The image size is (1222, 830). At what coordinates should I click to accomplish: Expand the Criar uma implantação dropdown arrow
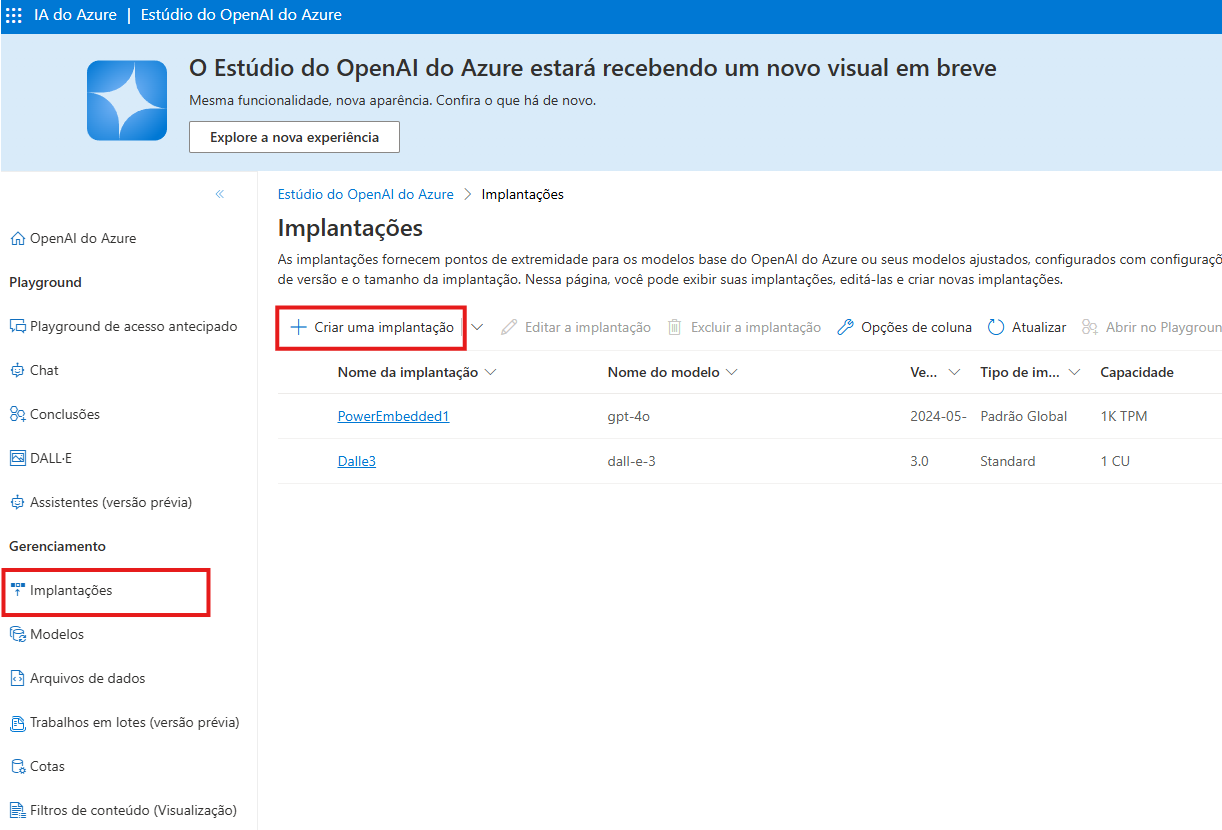click(x=477, y=327)
